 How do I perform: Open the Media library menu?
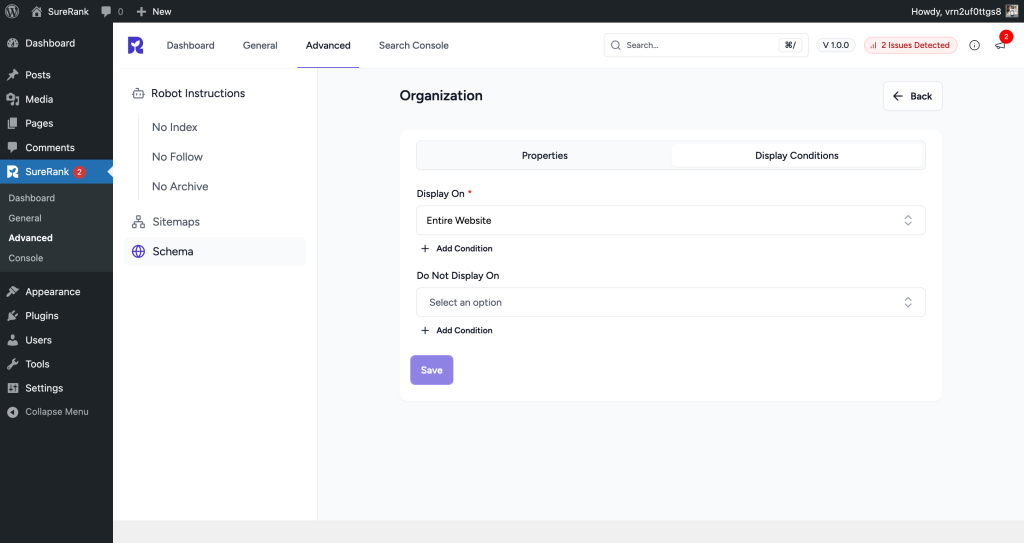coord(56,99)
